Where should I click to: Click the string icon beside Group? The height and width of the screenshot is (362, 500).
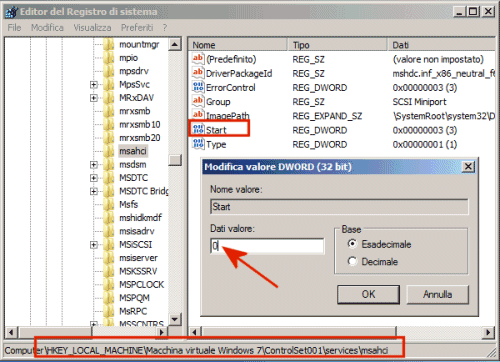(198, 101)
